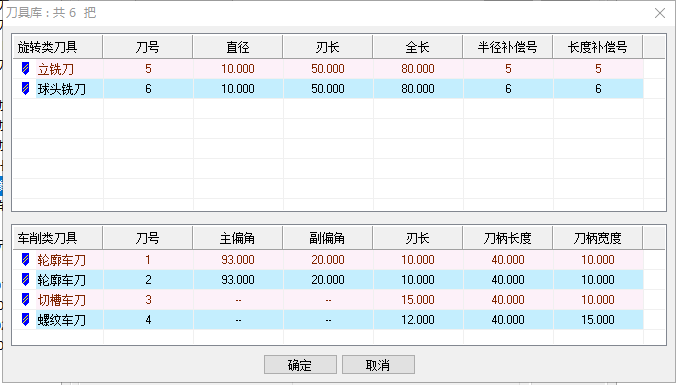Click 93.000 主偏角 in tool number 1 row
This screenshot has width=678, height=385.
tap(238, 260)
